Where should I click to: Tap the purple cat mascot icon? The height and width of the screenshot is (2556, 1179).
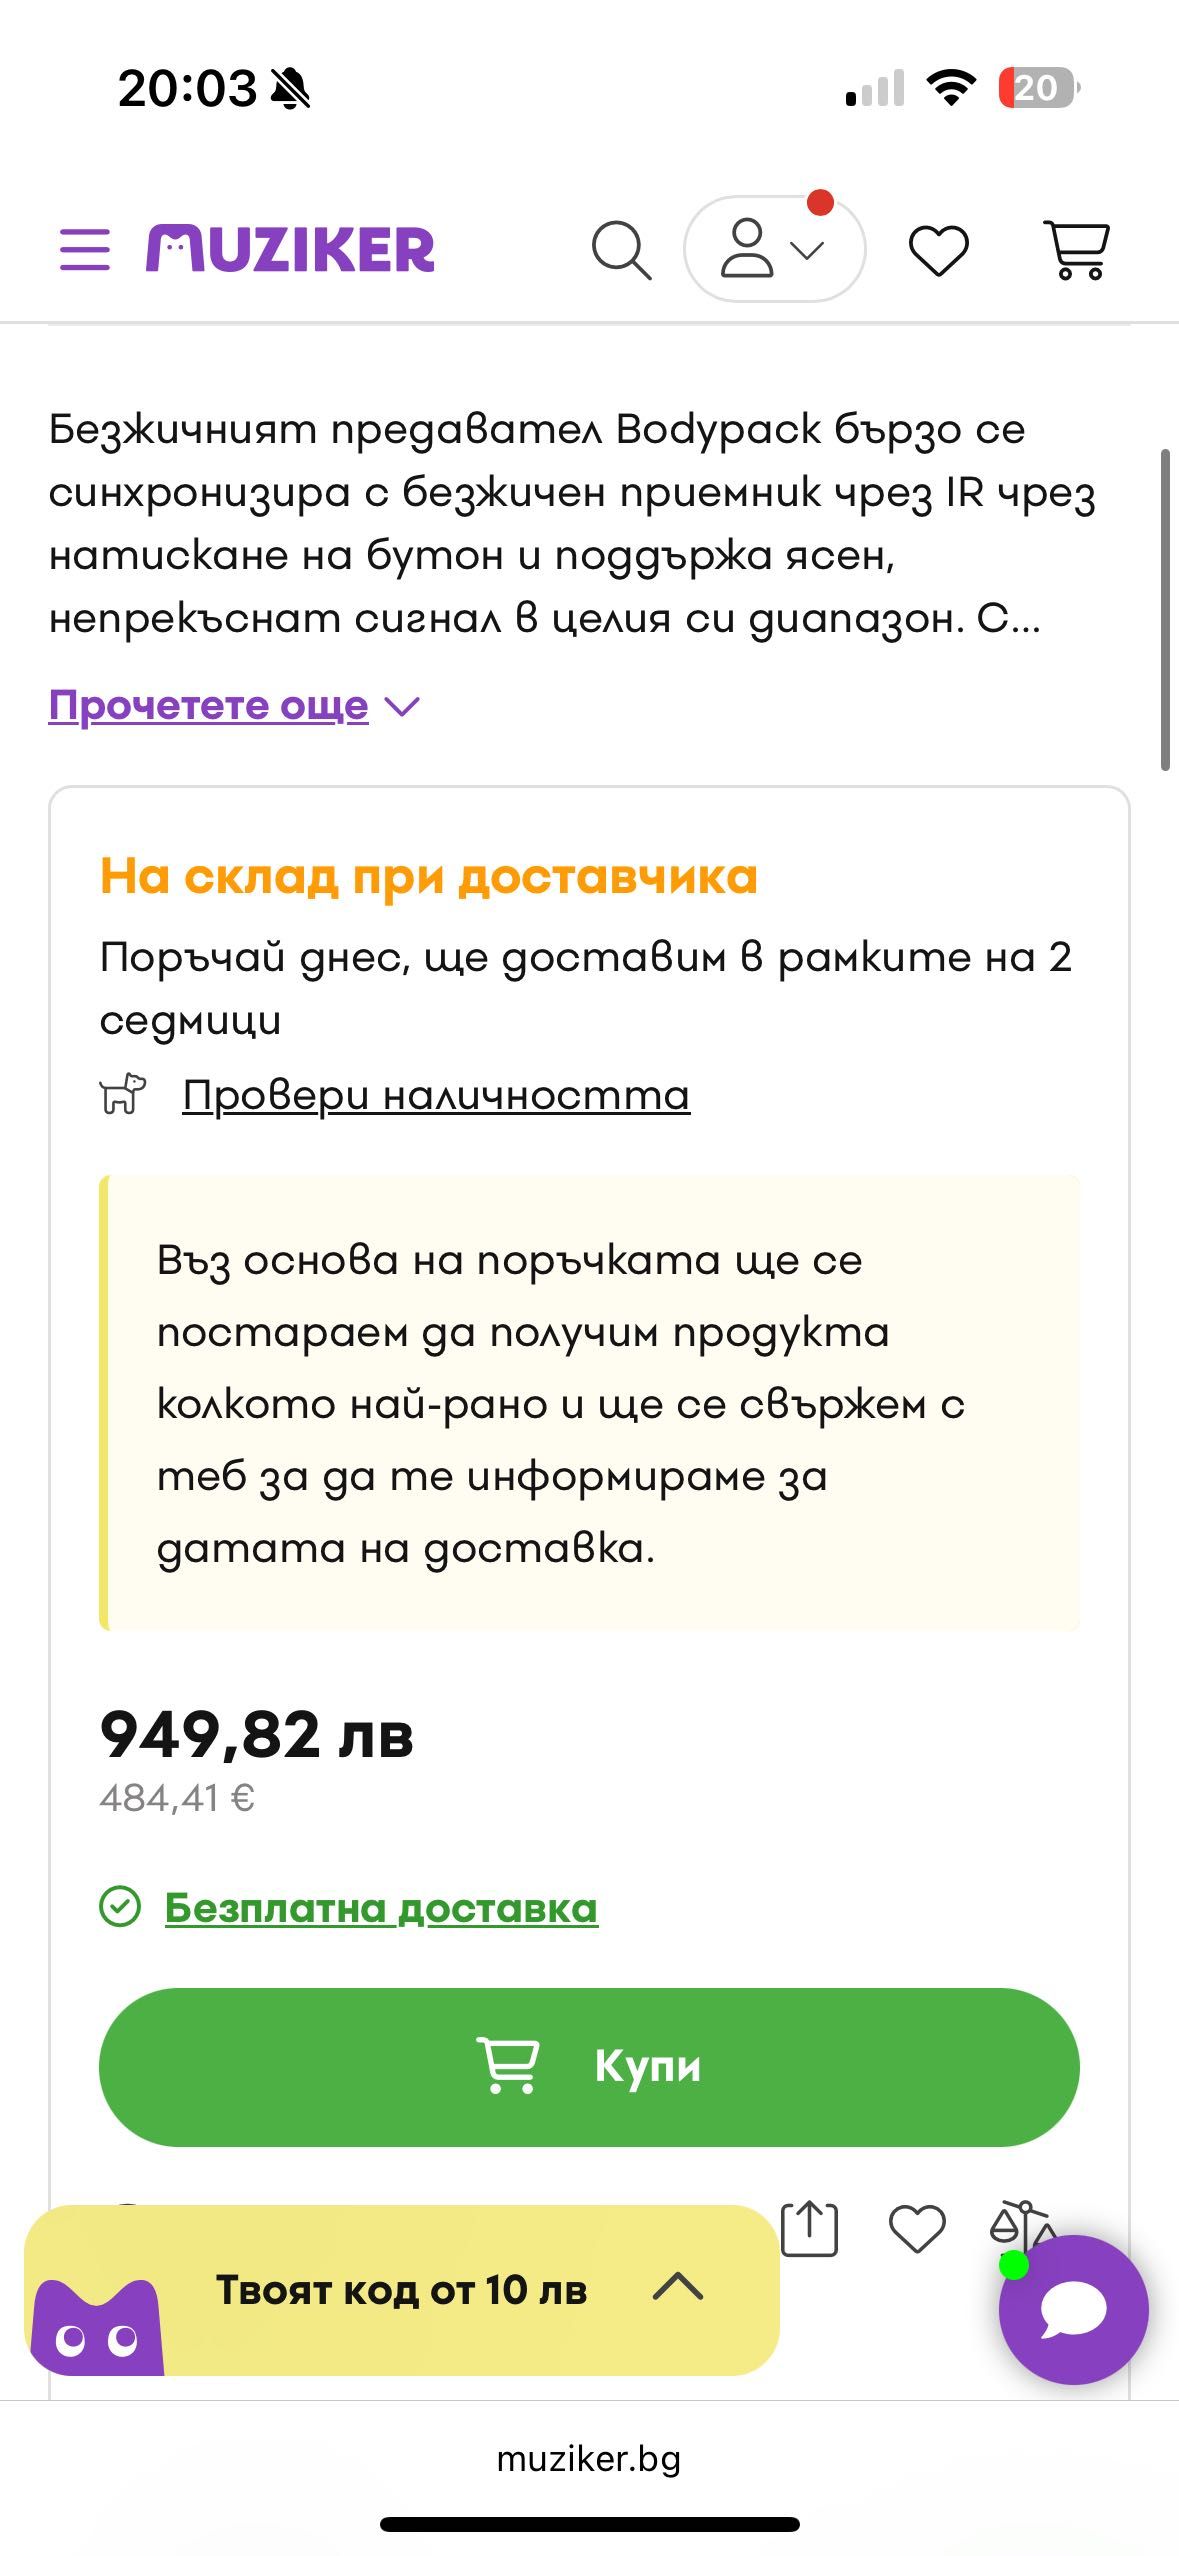point(96,2327)
